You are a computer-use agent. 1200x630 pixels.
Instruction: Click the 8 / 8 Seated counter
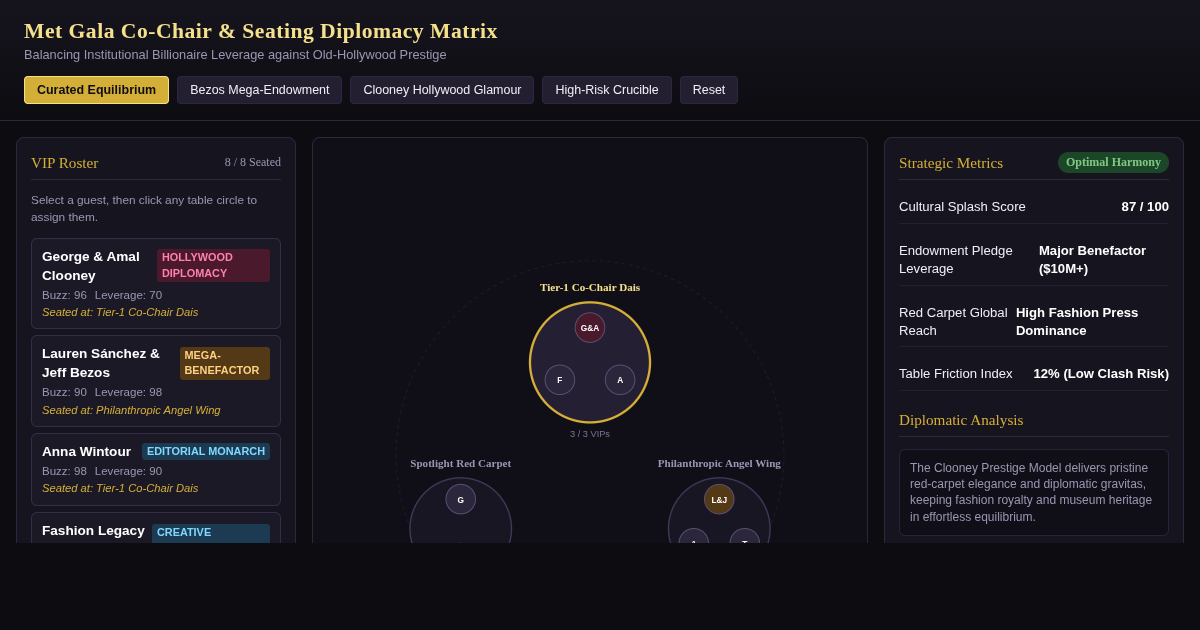[x=253, y=162]
